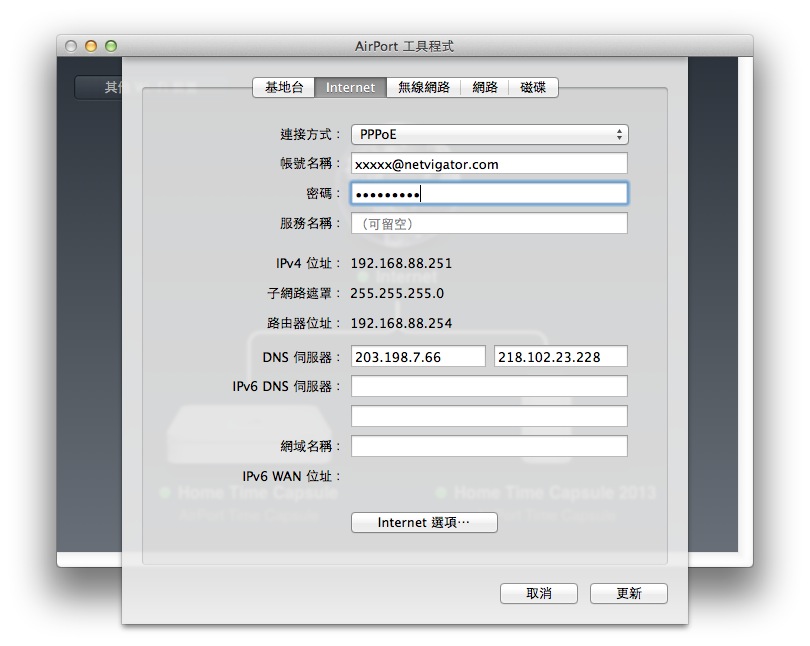
Task: Switch to the 基地台 tab
Action: 284,87
